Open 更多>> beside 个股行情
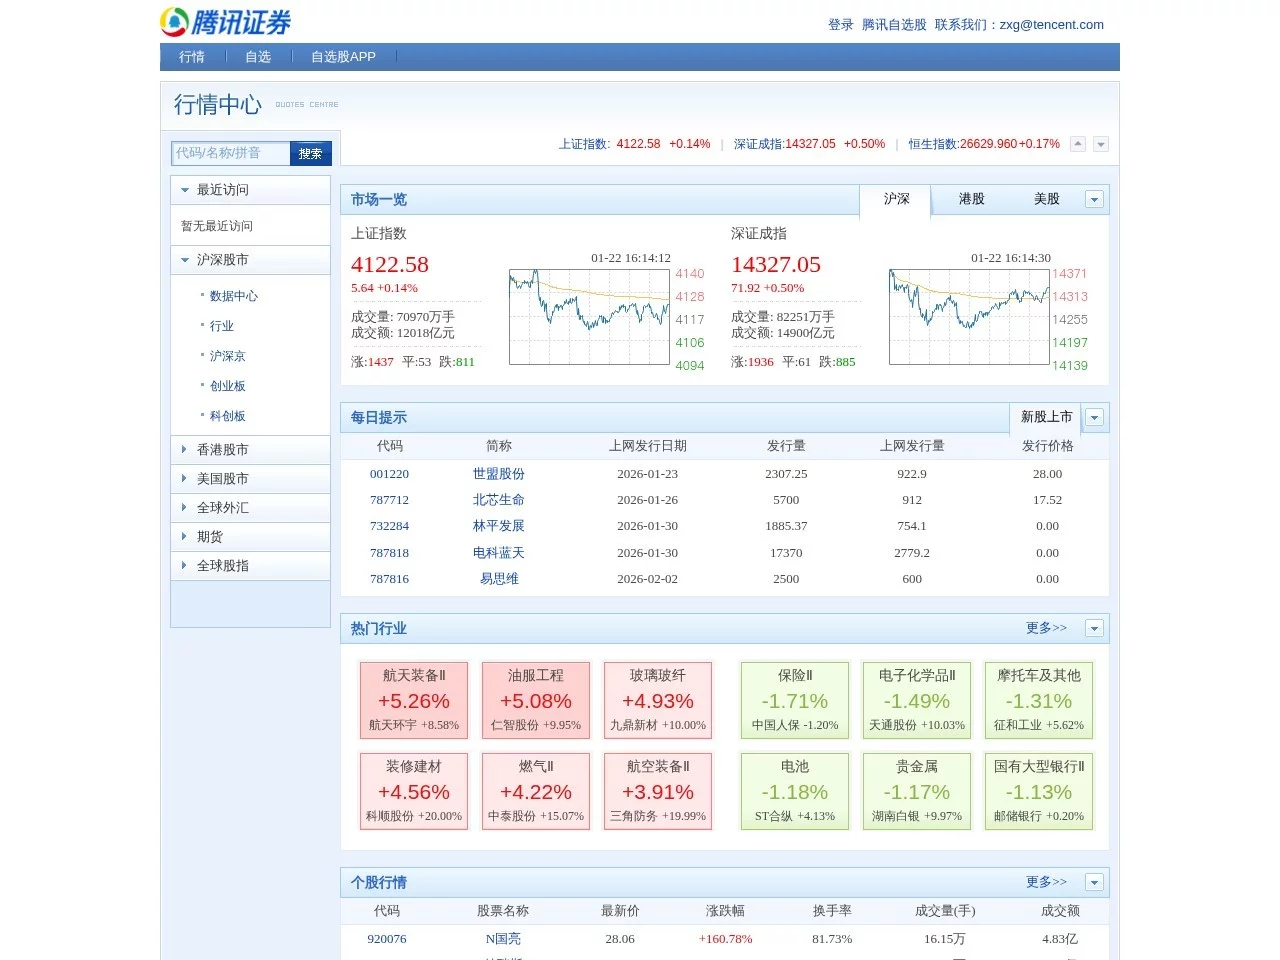This screenshot has width=1280, height=960. pos(1045,882)
